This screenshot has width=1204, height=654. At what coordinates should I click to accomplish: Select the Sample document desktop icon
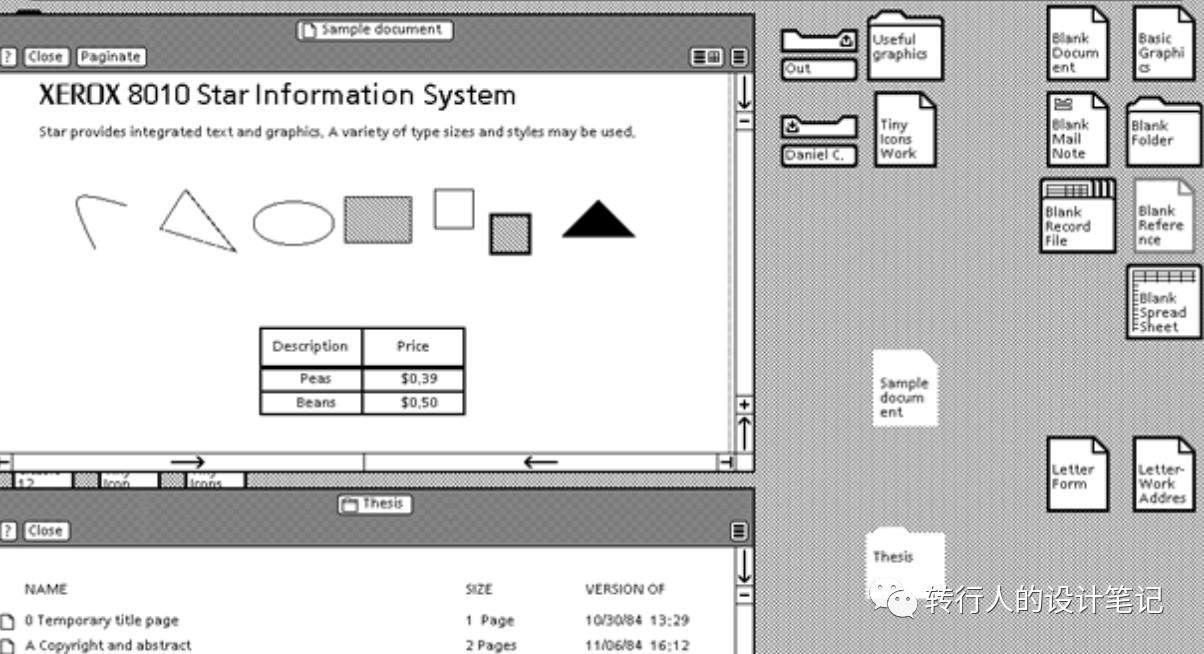pyautogui.click(x=905, y=388)
